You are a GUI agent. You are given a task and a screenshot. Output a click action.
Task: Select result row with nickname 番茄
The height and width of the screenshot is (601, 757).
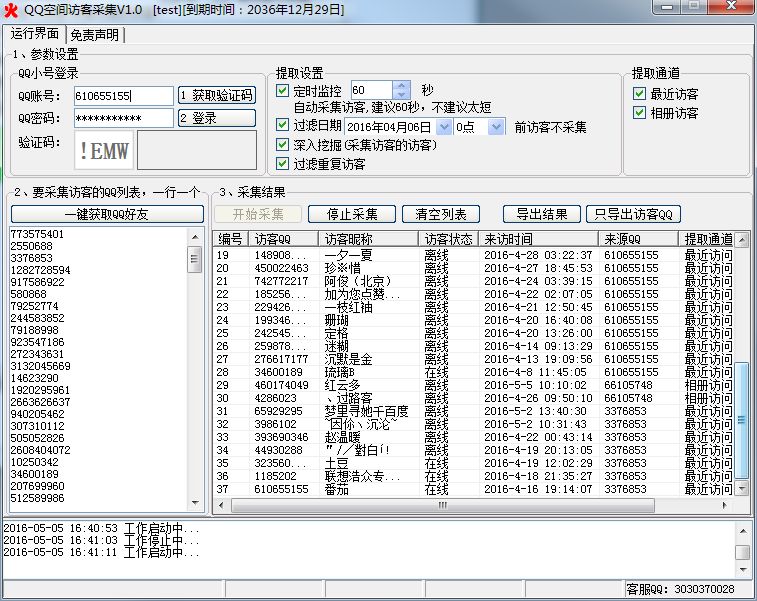coord(473,489)
